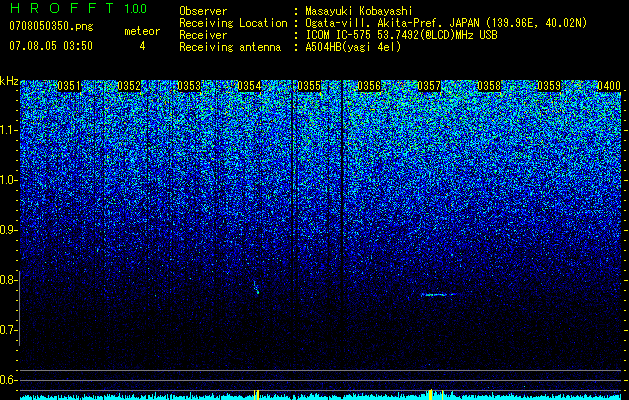Click the 0.6 kHz axis tick label

pos(8,380)
